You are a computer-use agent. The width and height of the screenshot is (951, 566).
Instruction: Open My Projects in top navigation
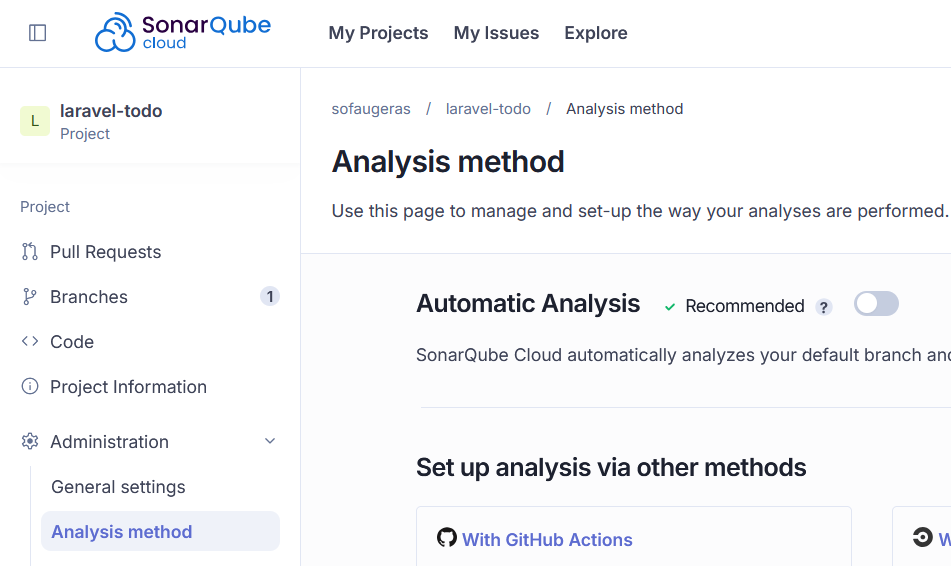(378, 33)
